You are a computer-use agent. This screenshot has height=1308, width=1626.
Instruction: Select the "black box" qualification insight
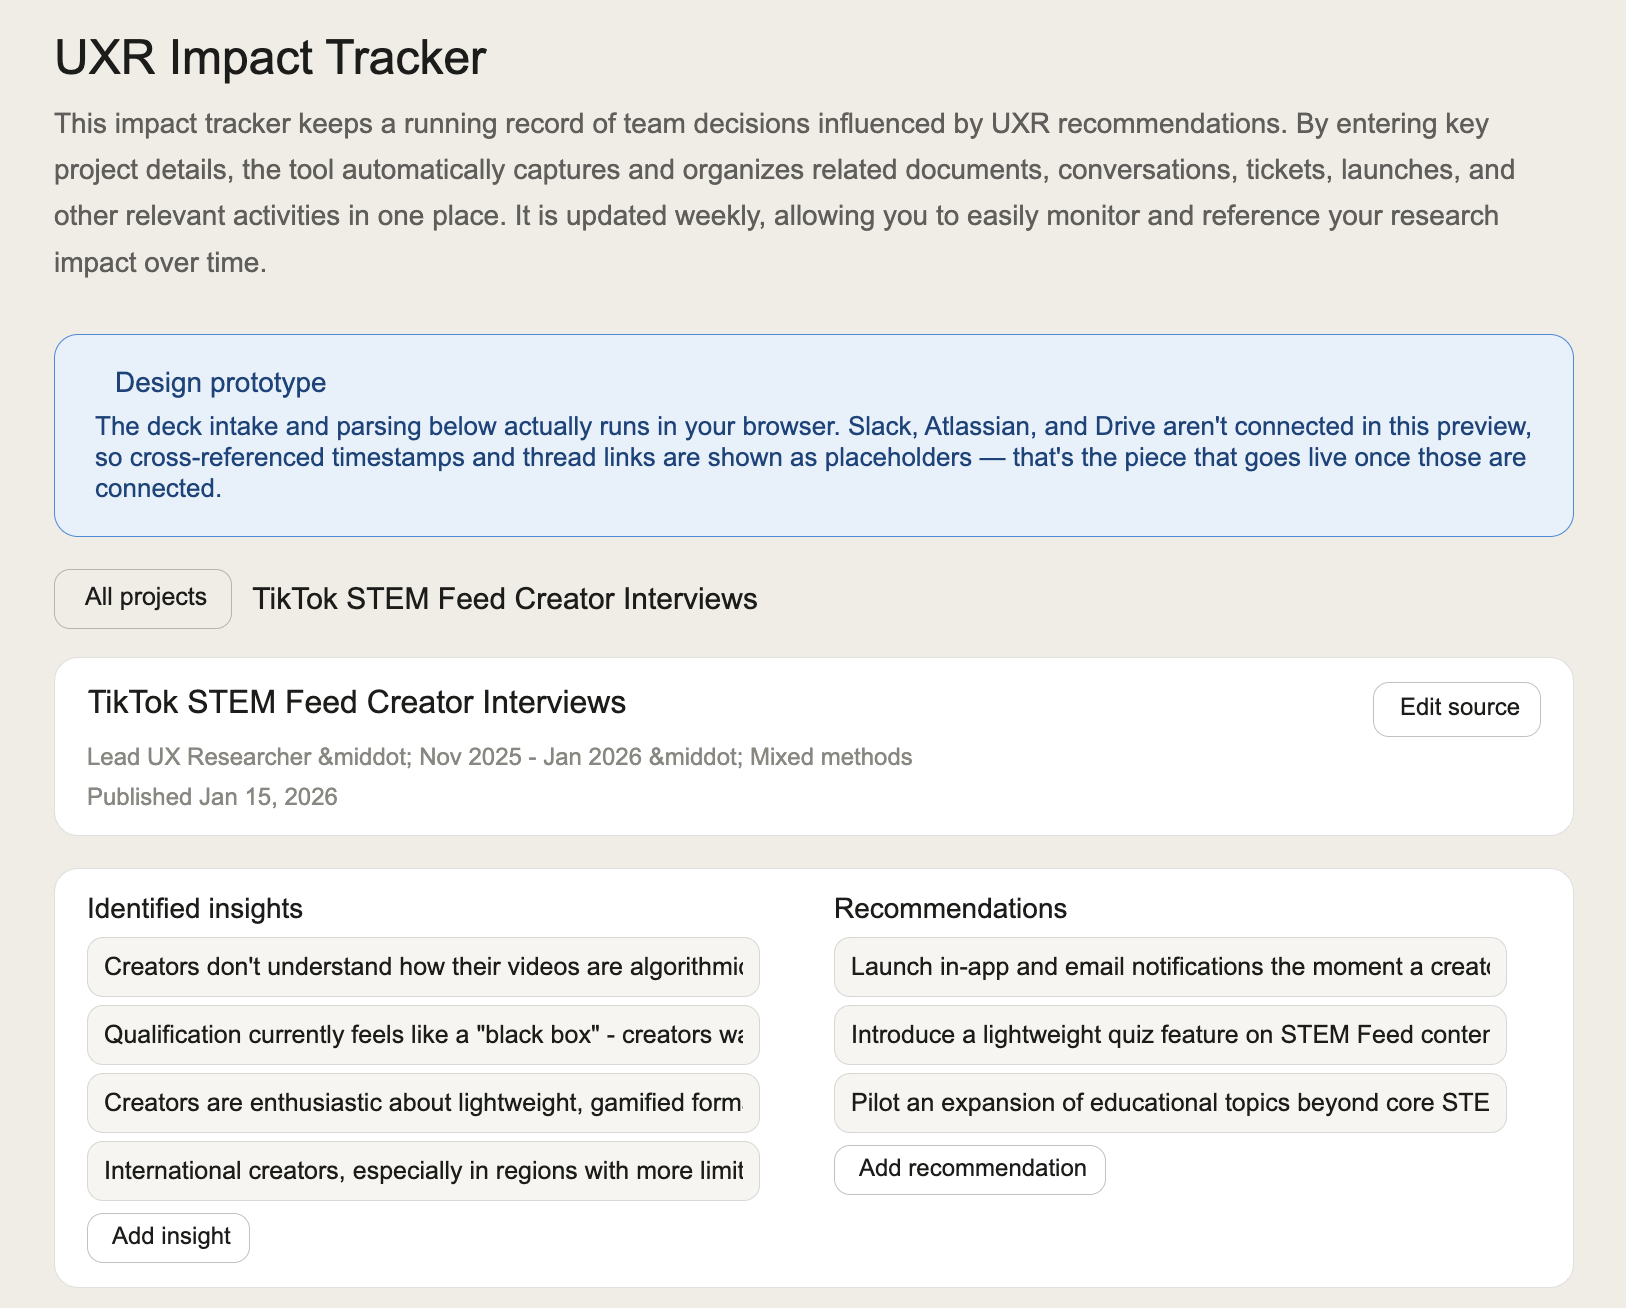[423, 1035]
